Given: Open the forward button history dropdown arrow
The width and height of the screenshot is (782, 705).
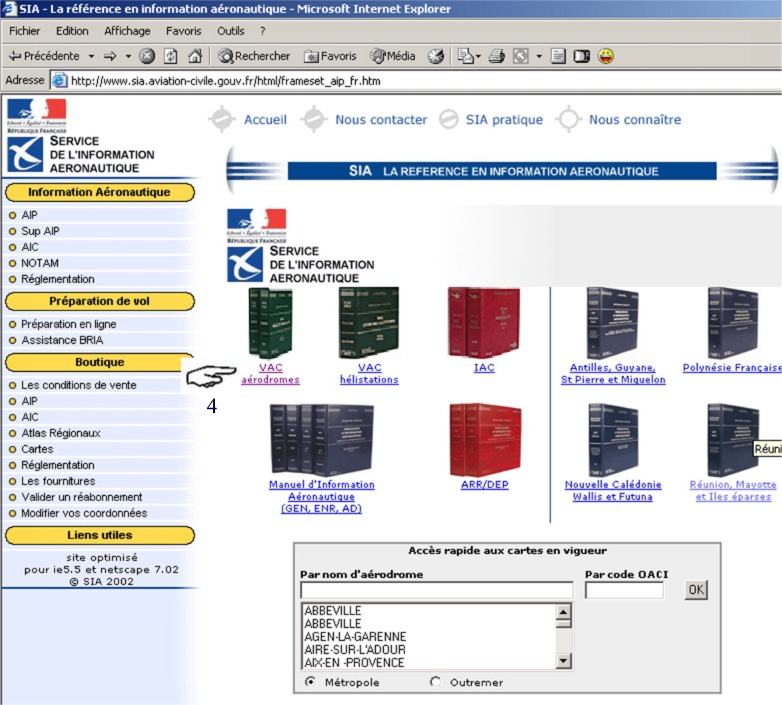Looking at the screenshot, I should (x=128, y=56).
